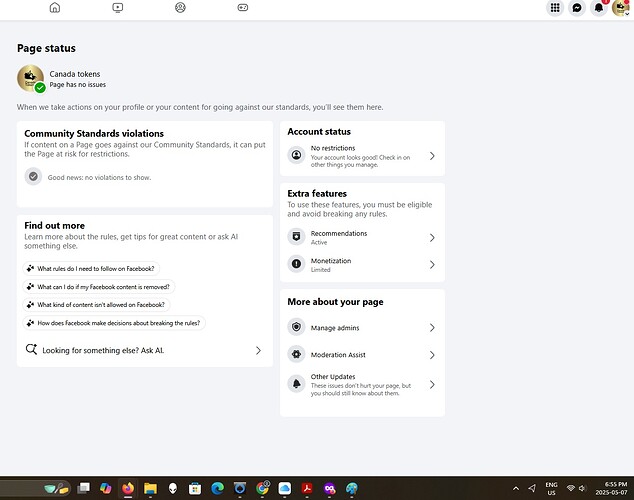This screenshot has width=634, height=500.
Task: Open Microsoft Edge from the taskbar
Action: click(218, 488)
